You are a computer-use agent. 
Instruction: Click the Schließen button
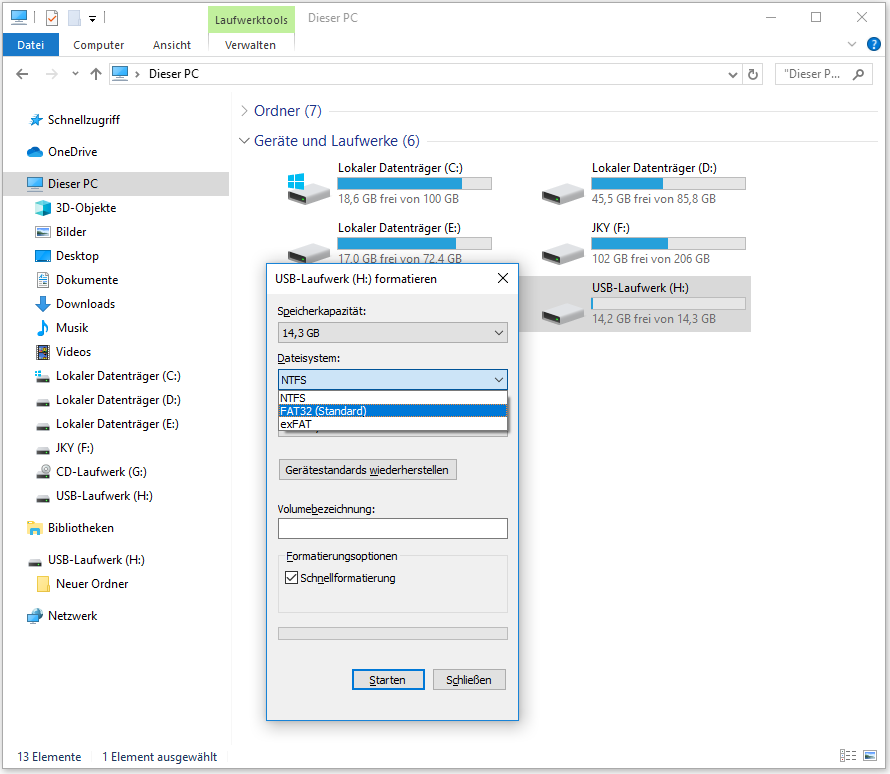(469, 680)
